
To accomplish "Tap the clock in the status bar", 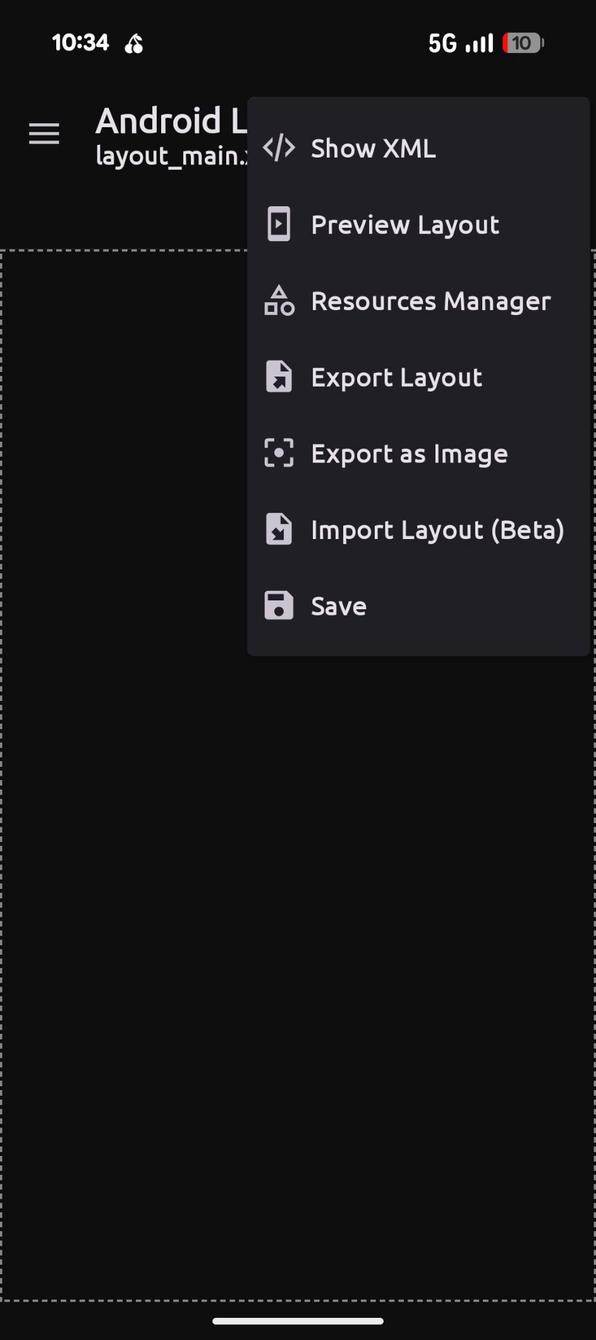I will point(81,43).
